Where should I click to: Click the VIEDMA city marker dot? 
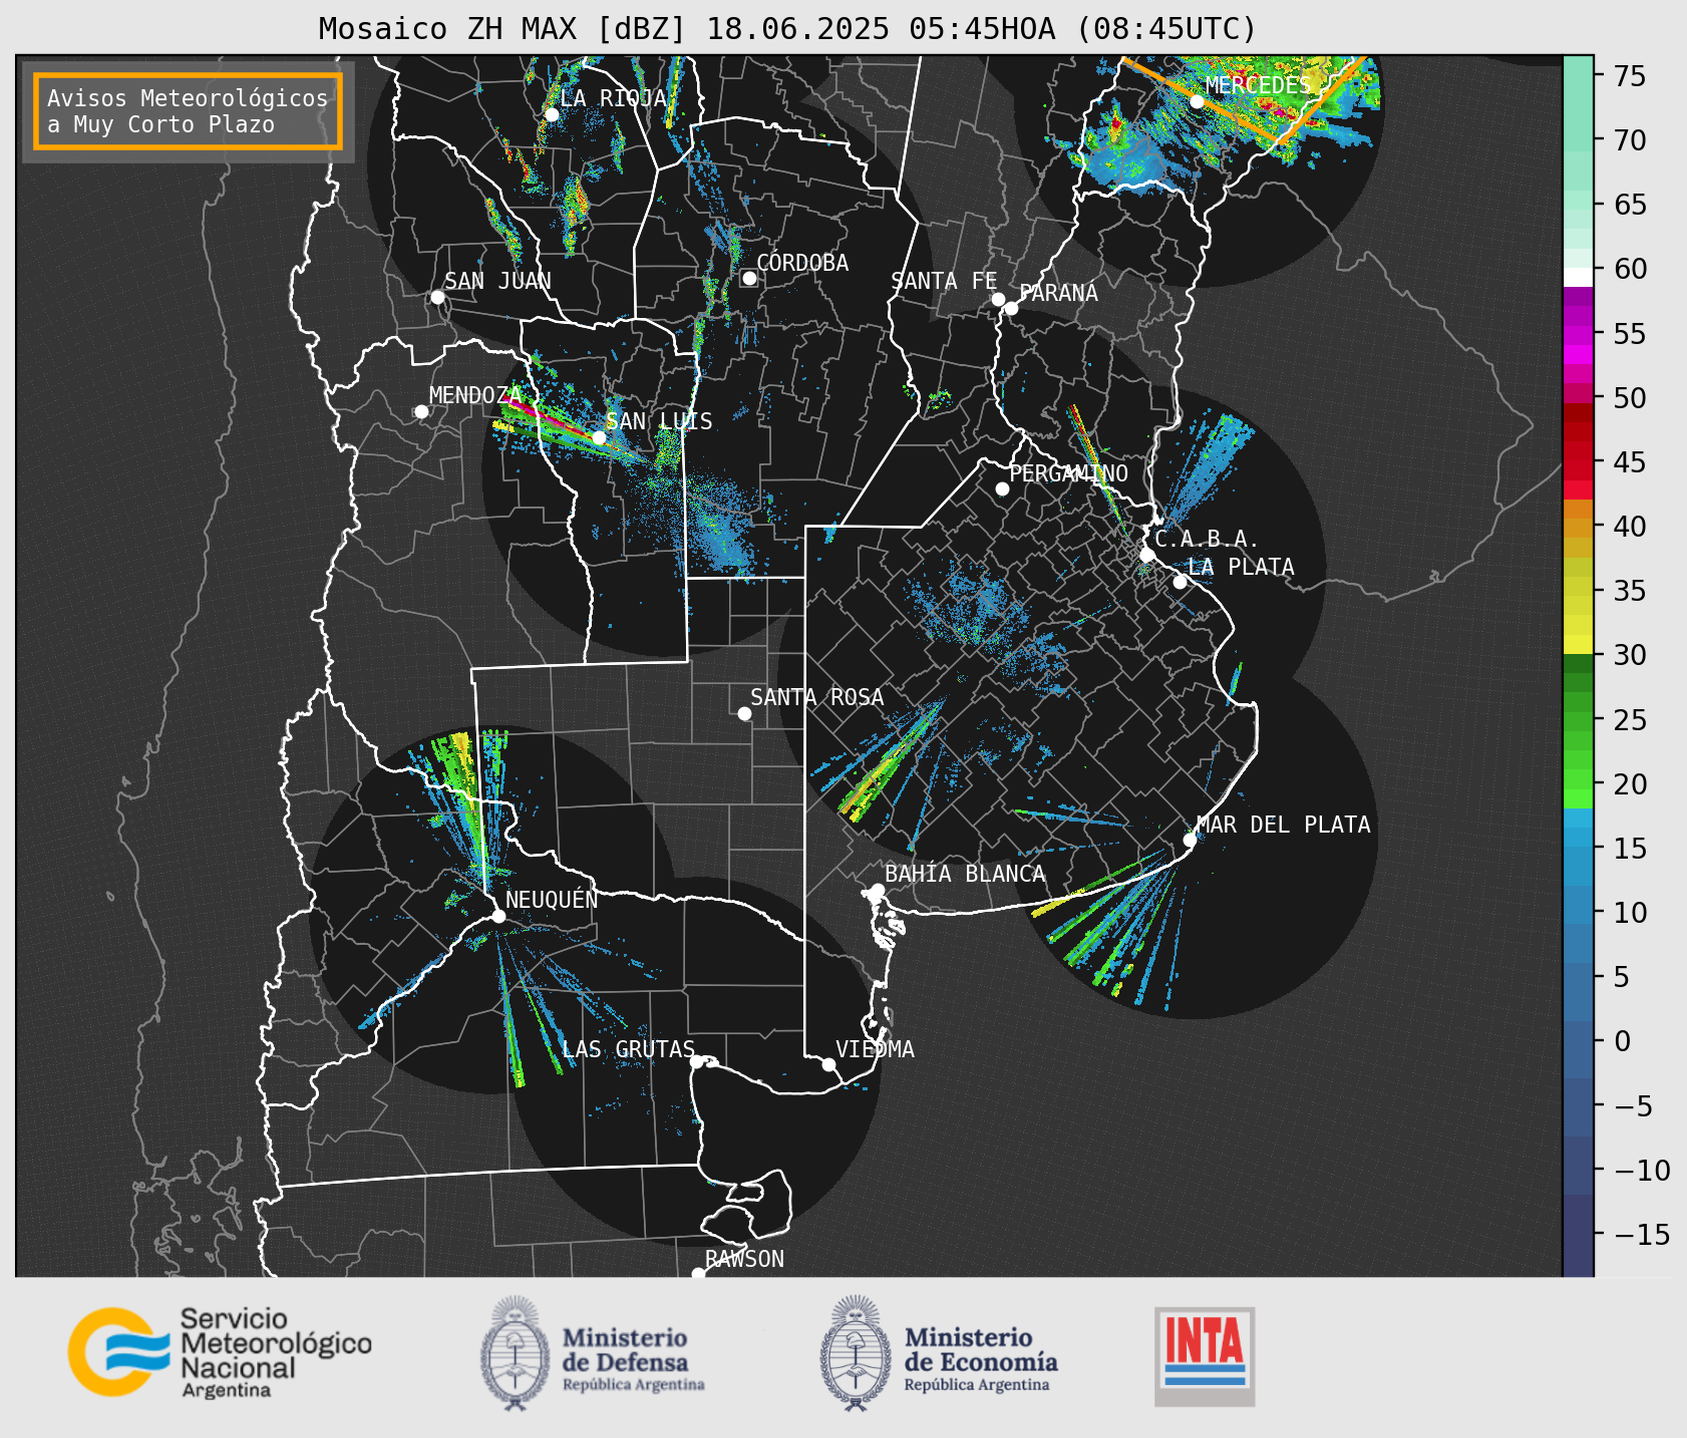click(829, 1064)
